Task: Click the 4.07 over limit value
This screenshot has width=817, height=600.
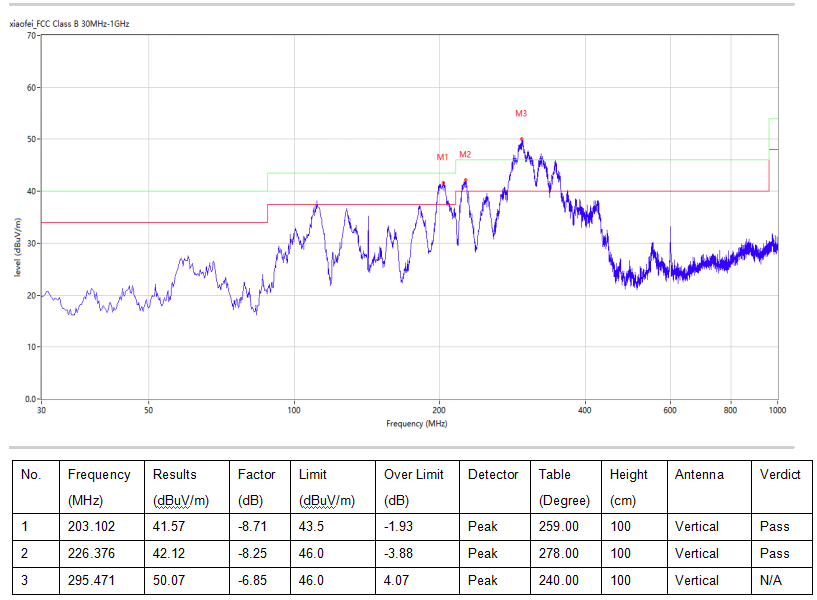Action: click(x=397, y=580)
